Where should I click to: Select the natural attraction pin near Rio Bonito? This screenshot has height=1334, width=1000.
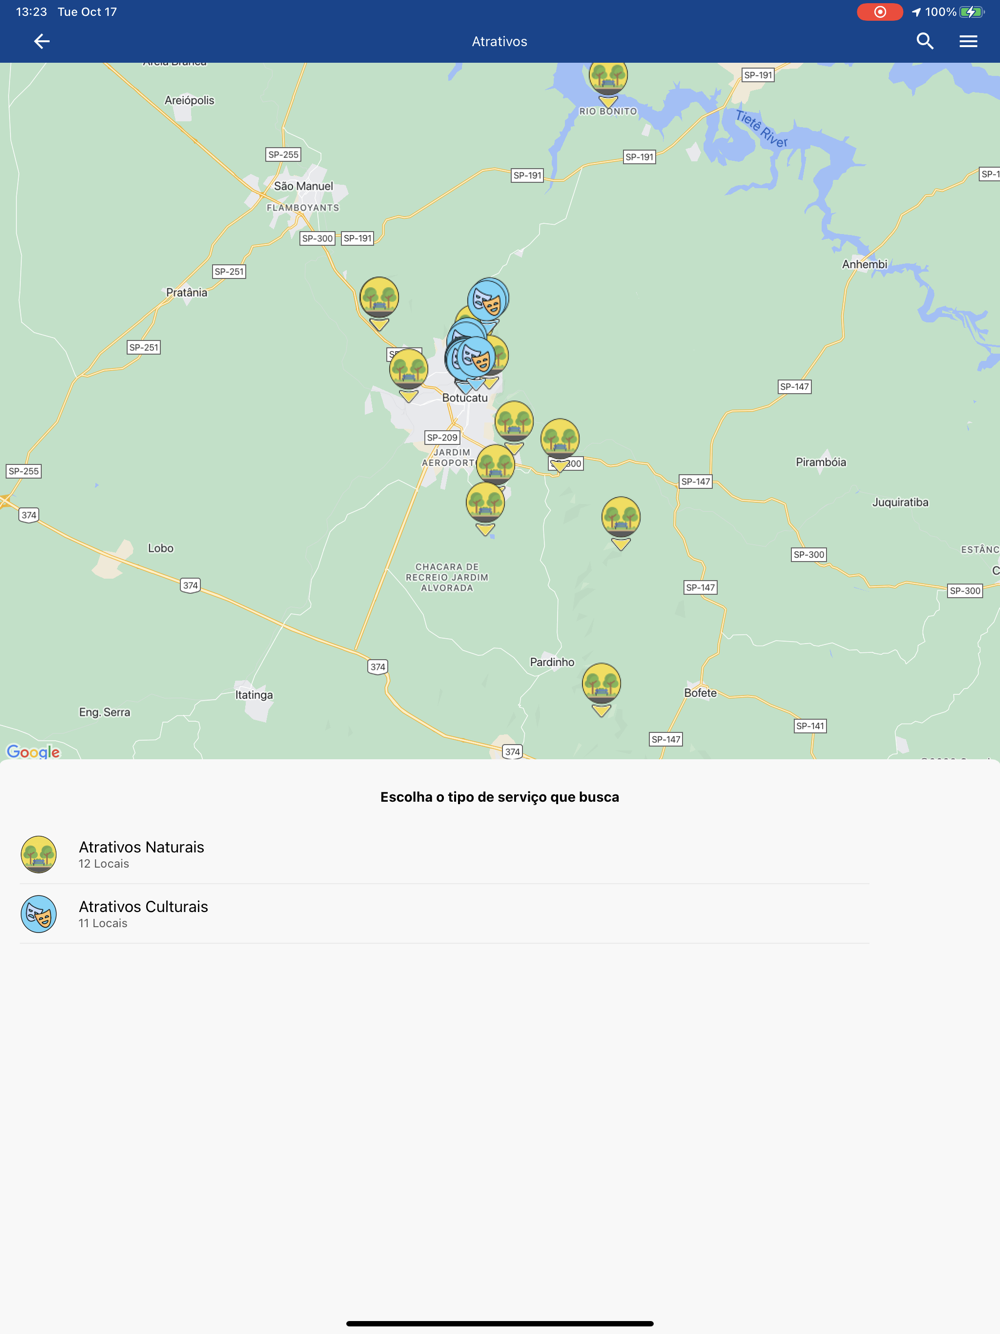[x=608, y=82]
